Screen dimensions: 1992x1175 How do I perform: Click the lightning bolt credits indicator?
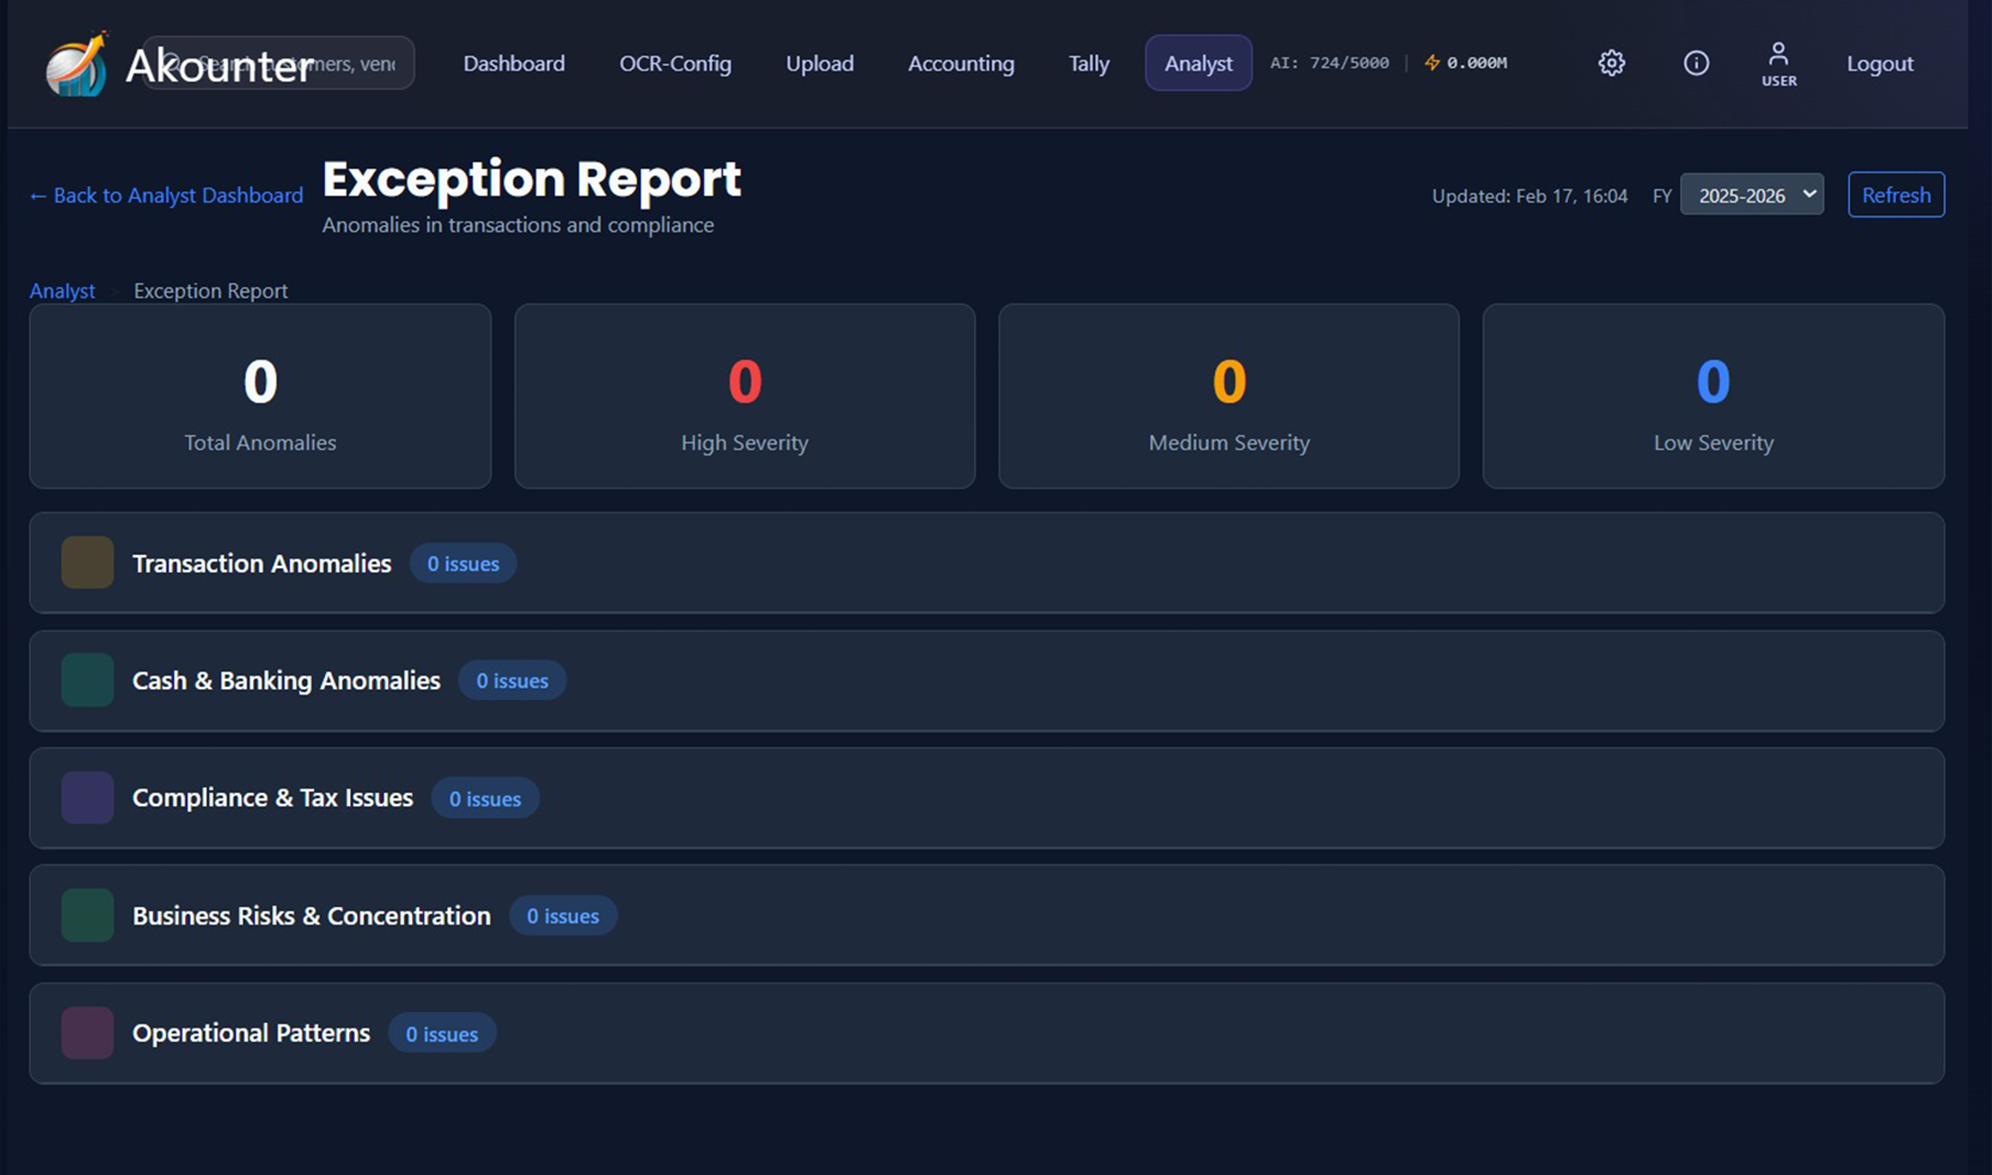coord(1432,62)
